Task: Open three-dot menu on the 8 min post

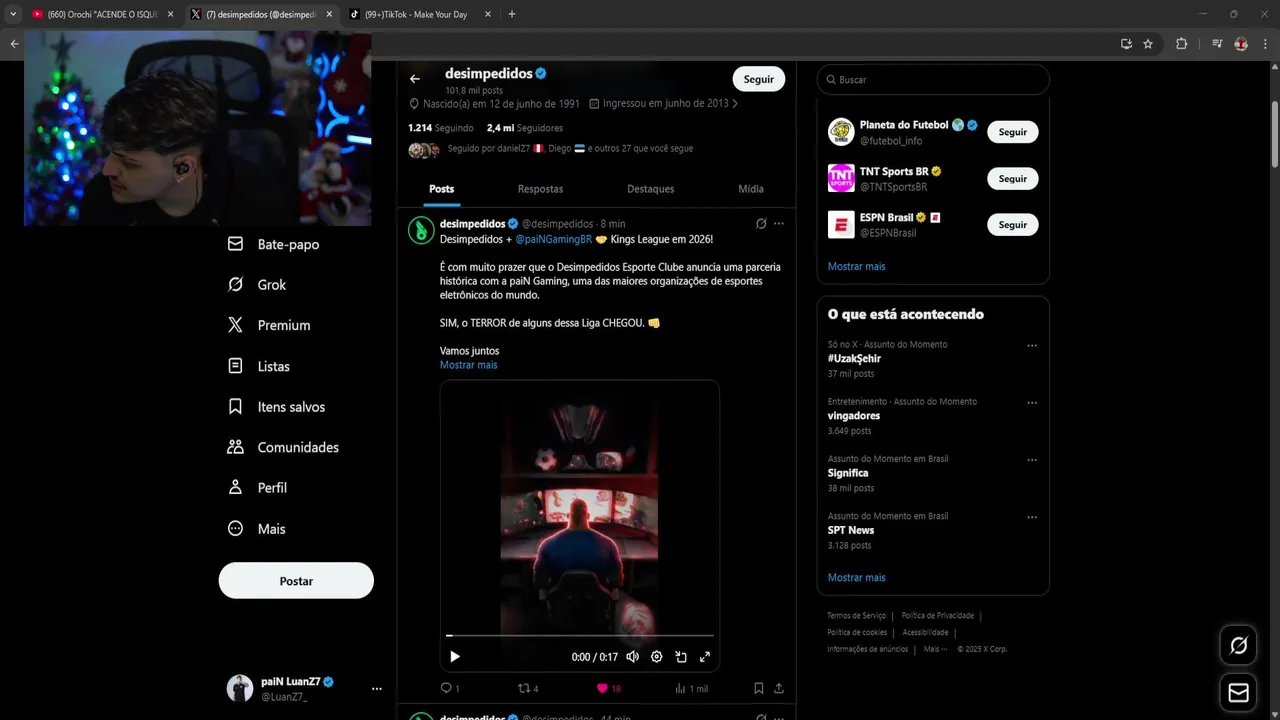Action: [779, 223]
